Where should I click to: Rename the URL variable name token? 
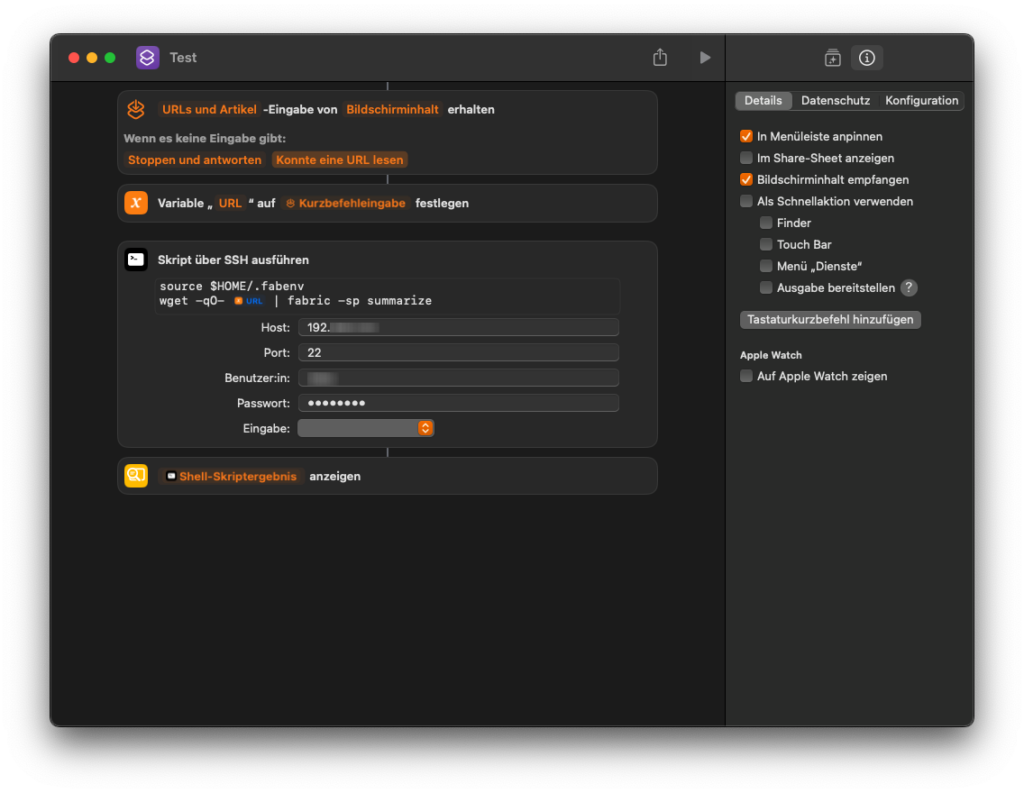tap(230, 203)
